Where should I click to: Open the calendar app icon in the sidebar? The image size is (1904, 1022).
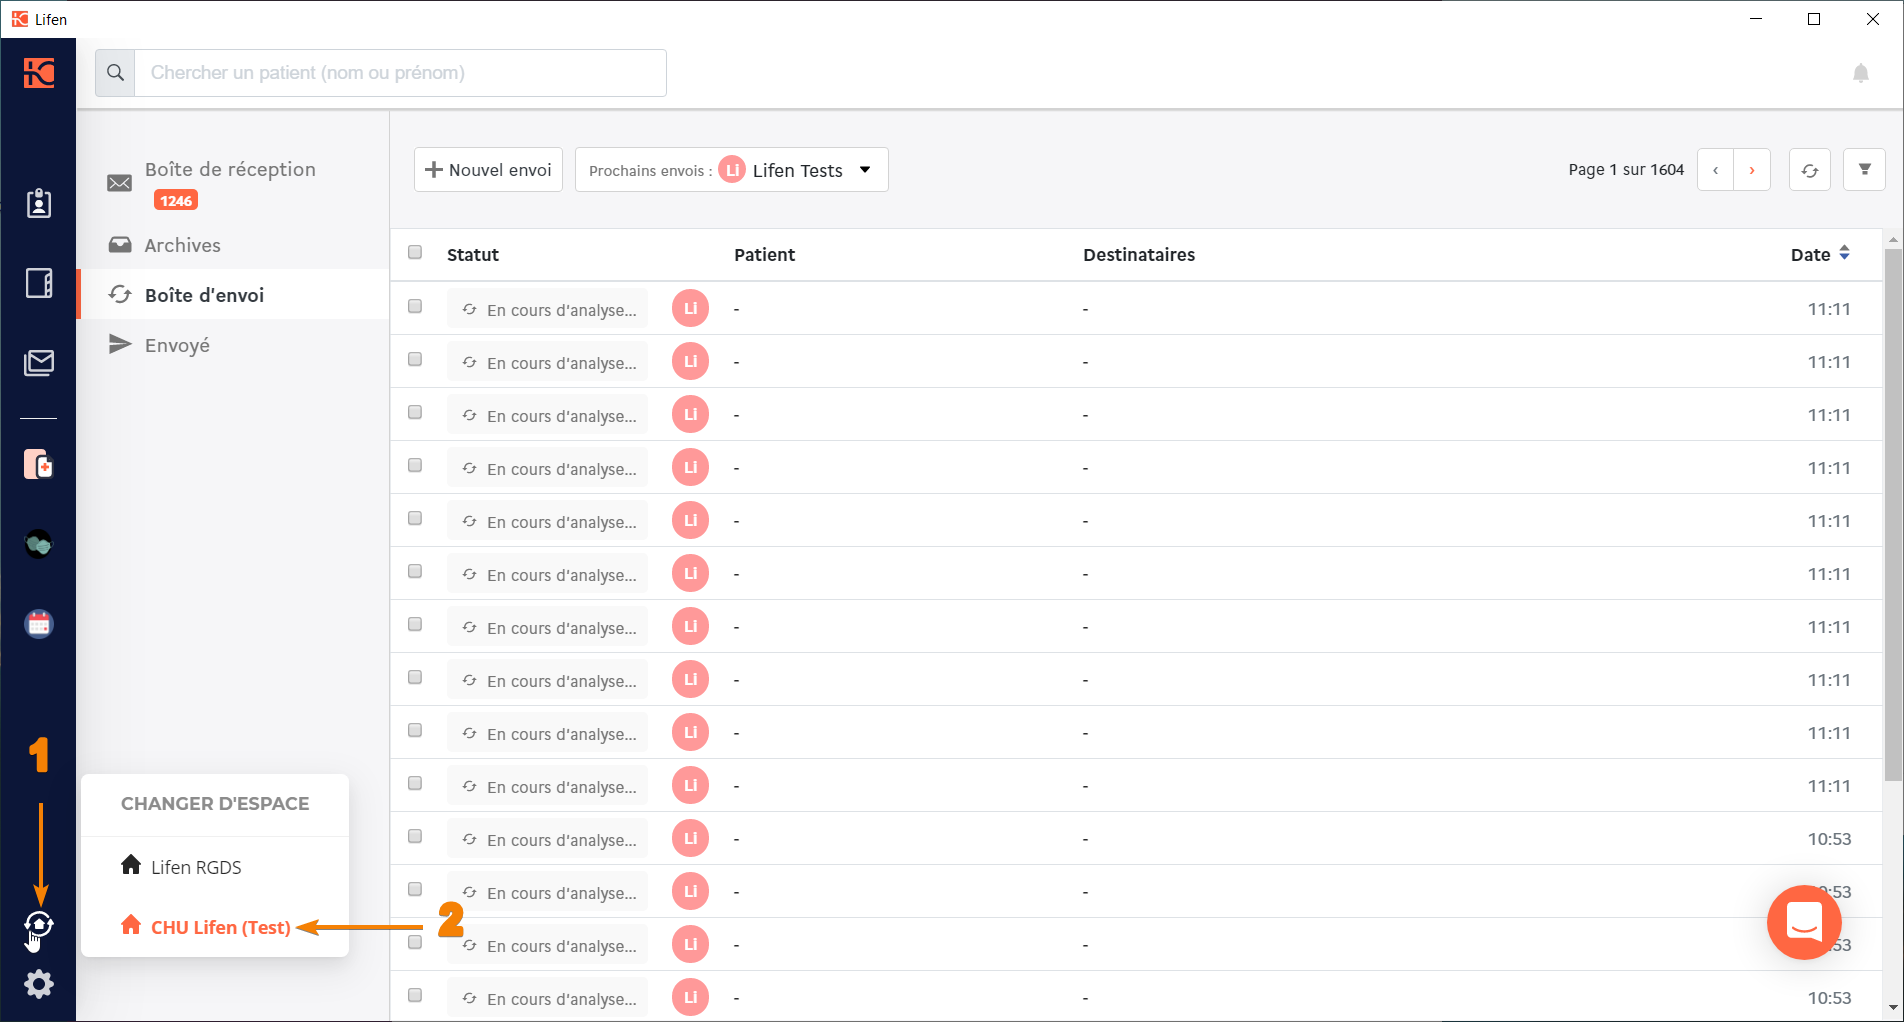(39, 624)
